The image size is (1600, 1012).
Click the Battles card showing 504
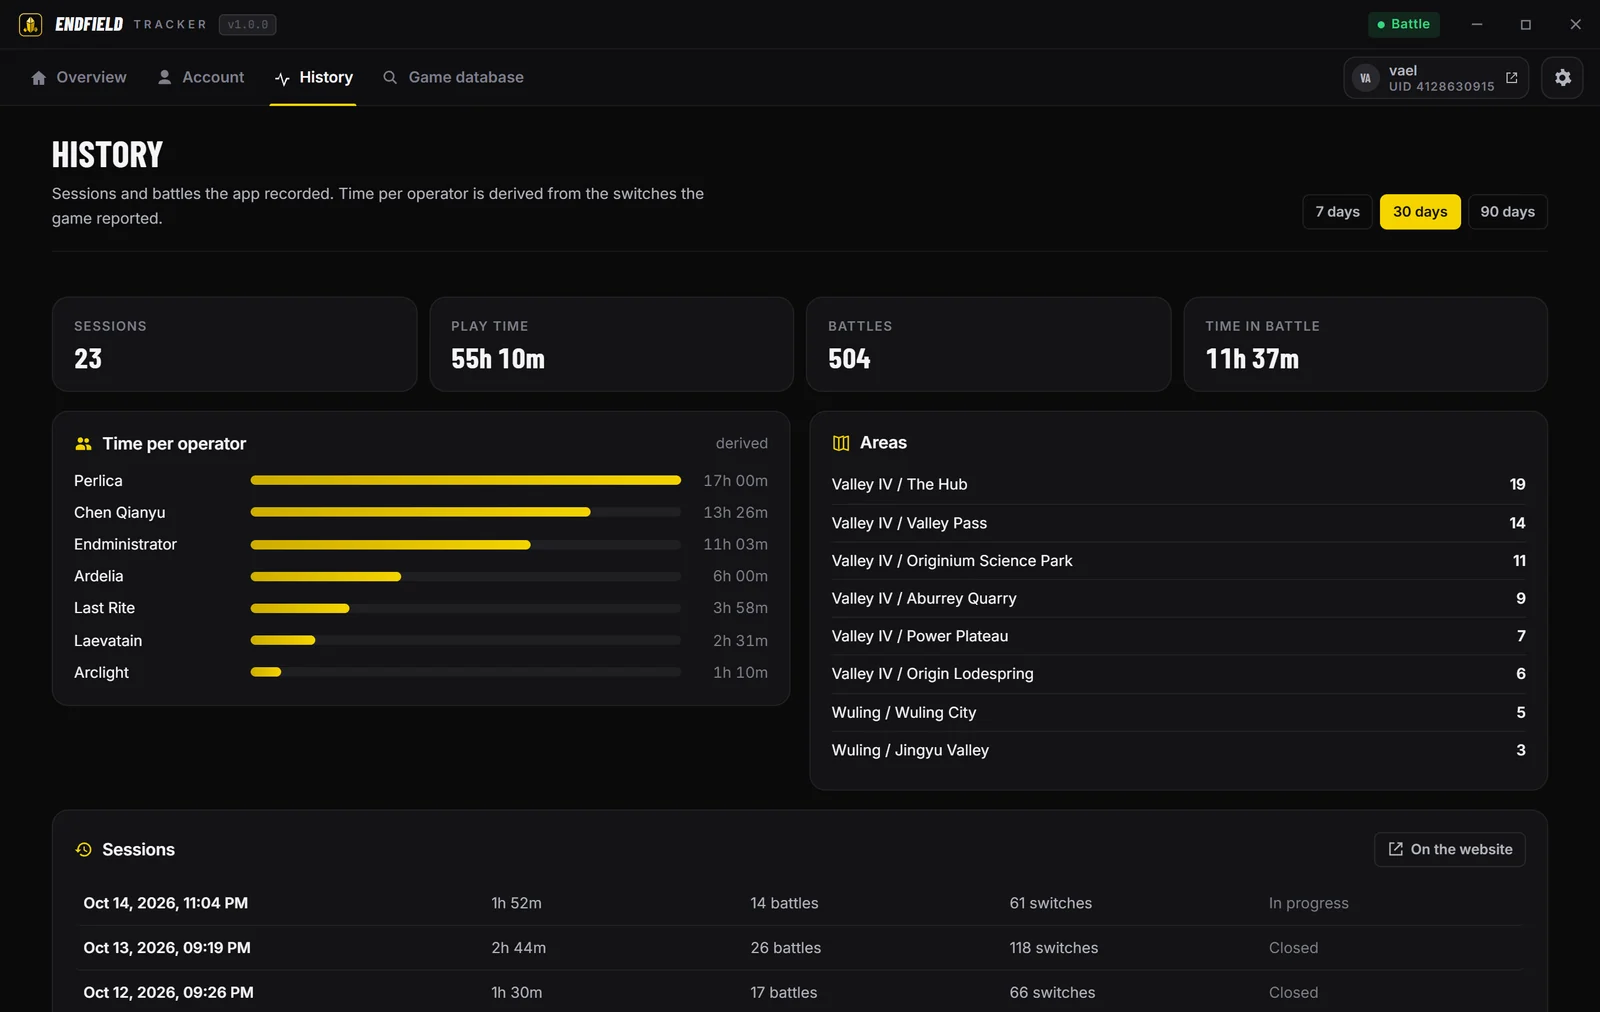(x=988, y=344)
